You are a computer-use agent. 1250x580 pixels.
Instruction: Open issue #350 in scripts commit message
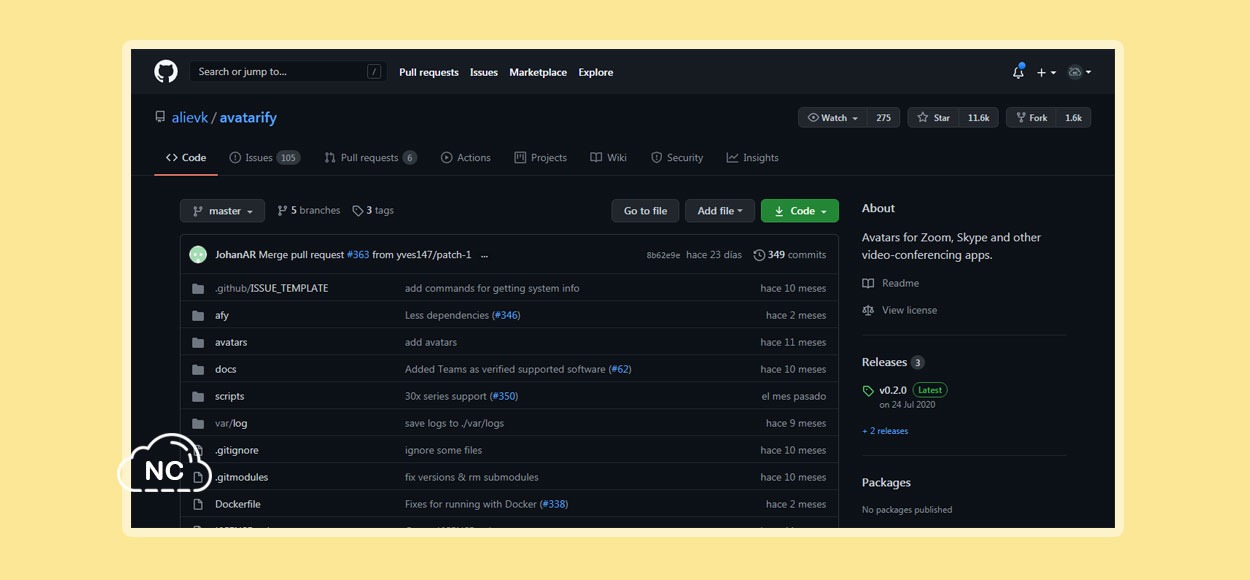[x=503, y=396]
